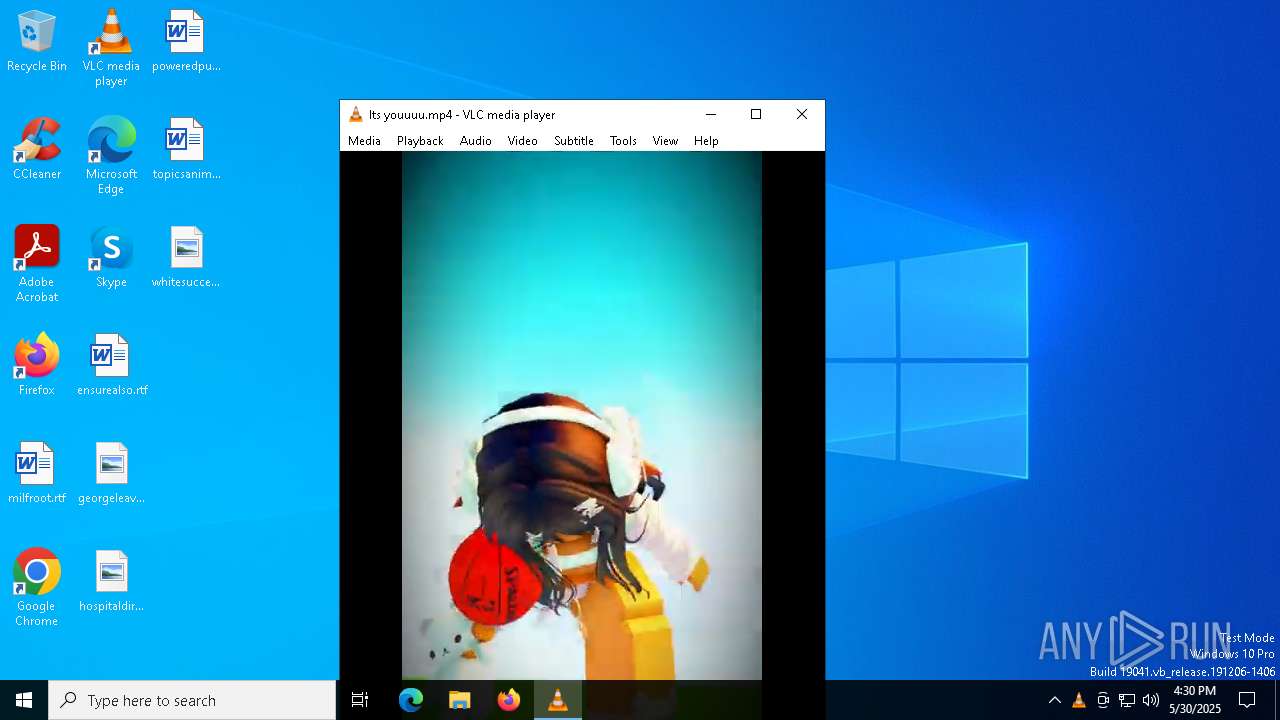Image resolution: width=1280 pixels, height=720 pixels.
Task: Open the View menu in VLC
Action: coord(666,141)
